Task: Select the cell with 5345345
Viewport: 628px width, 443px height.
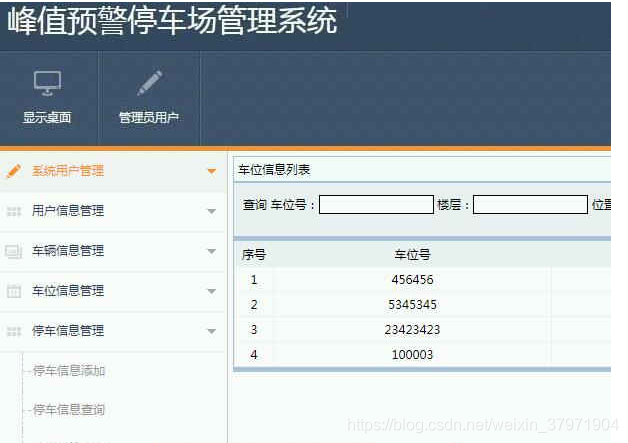Action: [412, 305]
